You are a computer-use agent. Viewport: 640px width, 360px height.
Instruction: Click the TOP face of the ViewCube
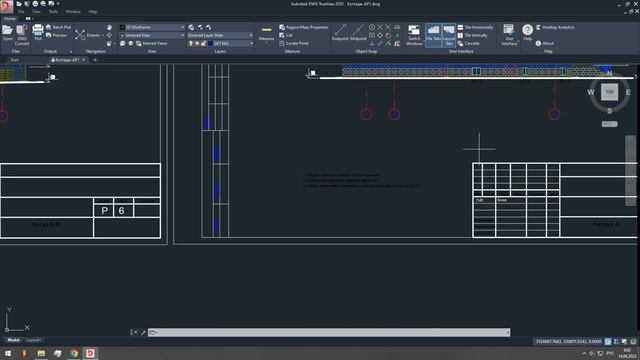pos(609,92)
